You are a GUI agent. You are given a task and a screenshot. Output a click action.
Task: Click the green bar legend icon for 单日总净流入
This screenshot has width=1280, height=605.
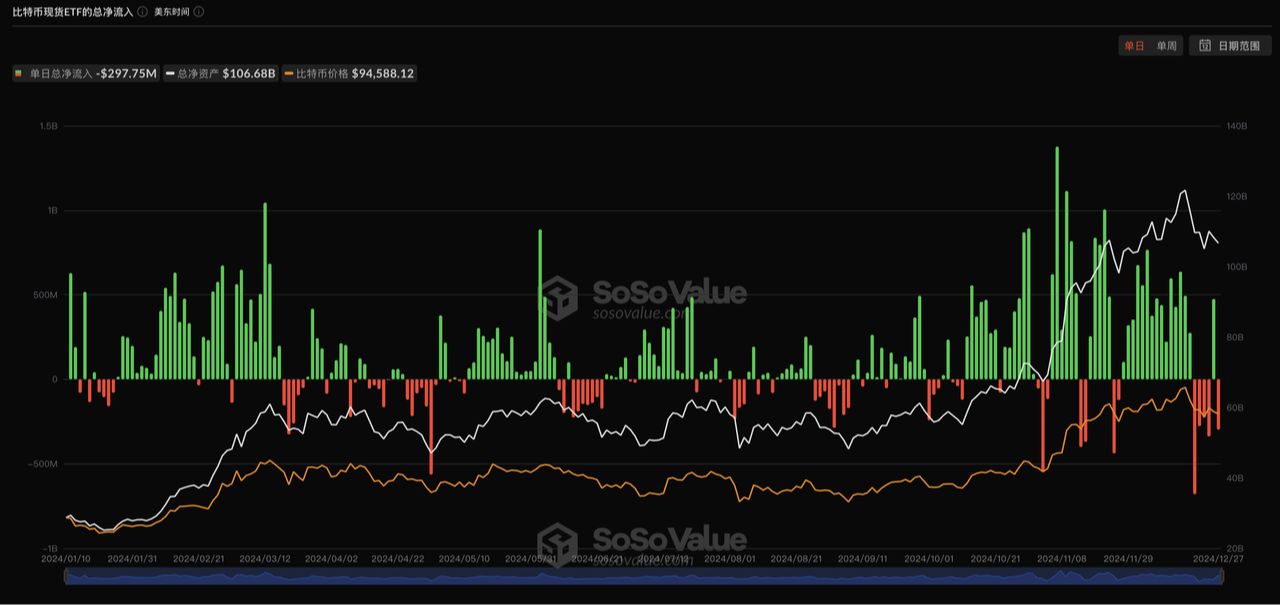point(19,72)
